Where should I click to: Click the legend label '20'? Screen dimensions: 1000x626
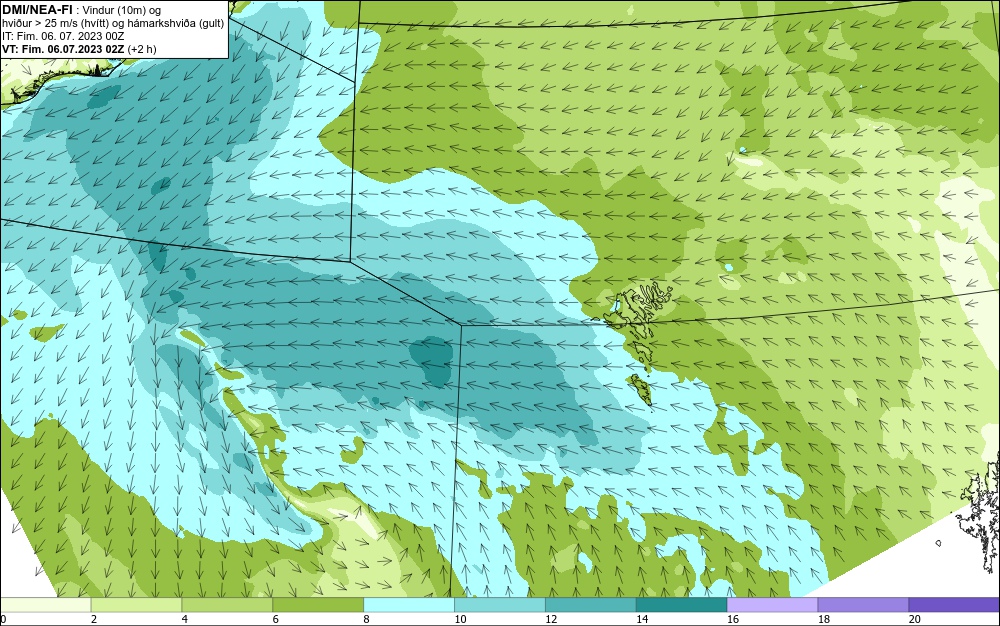tap(915, 619)
